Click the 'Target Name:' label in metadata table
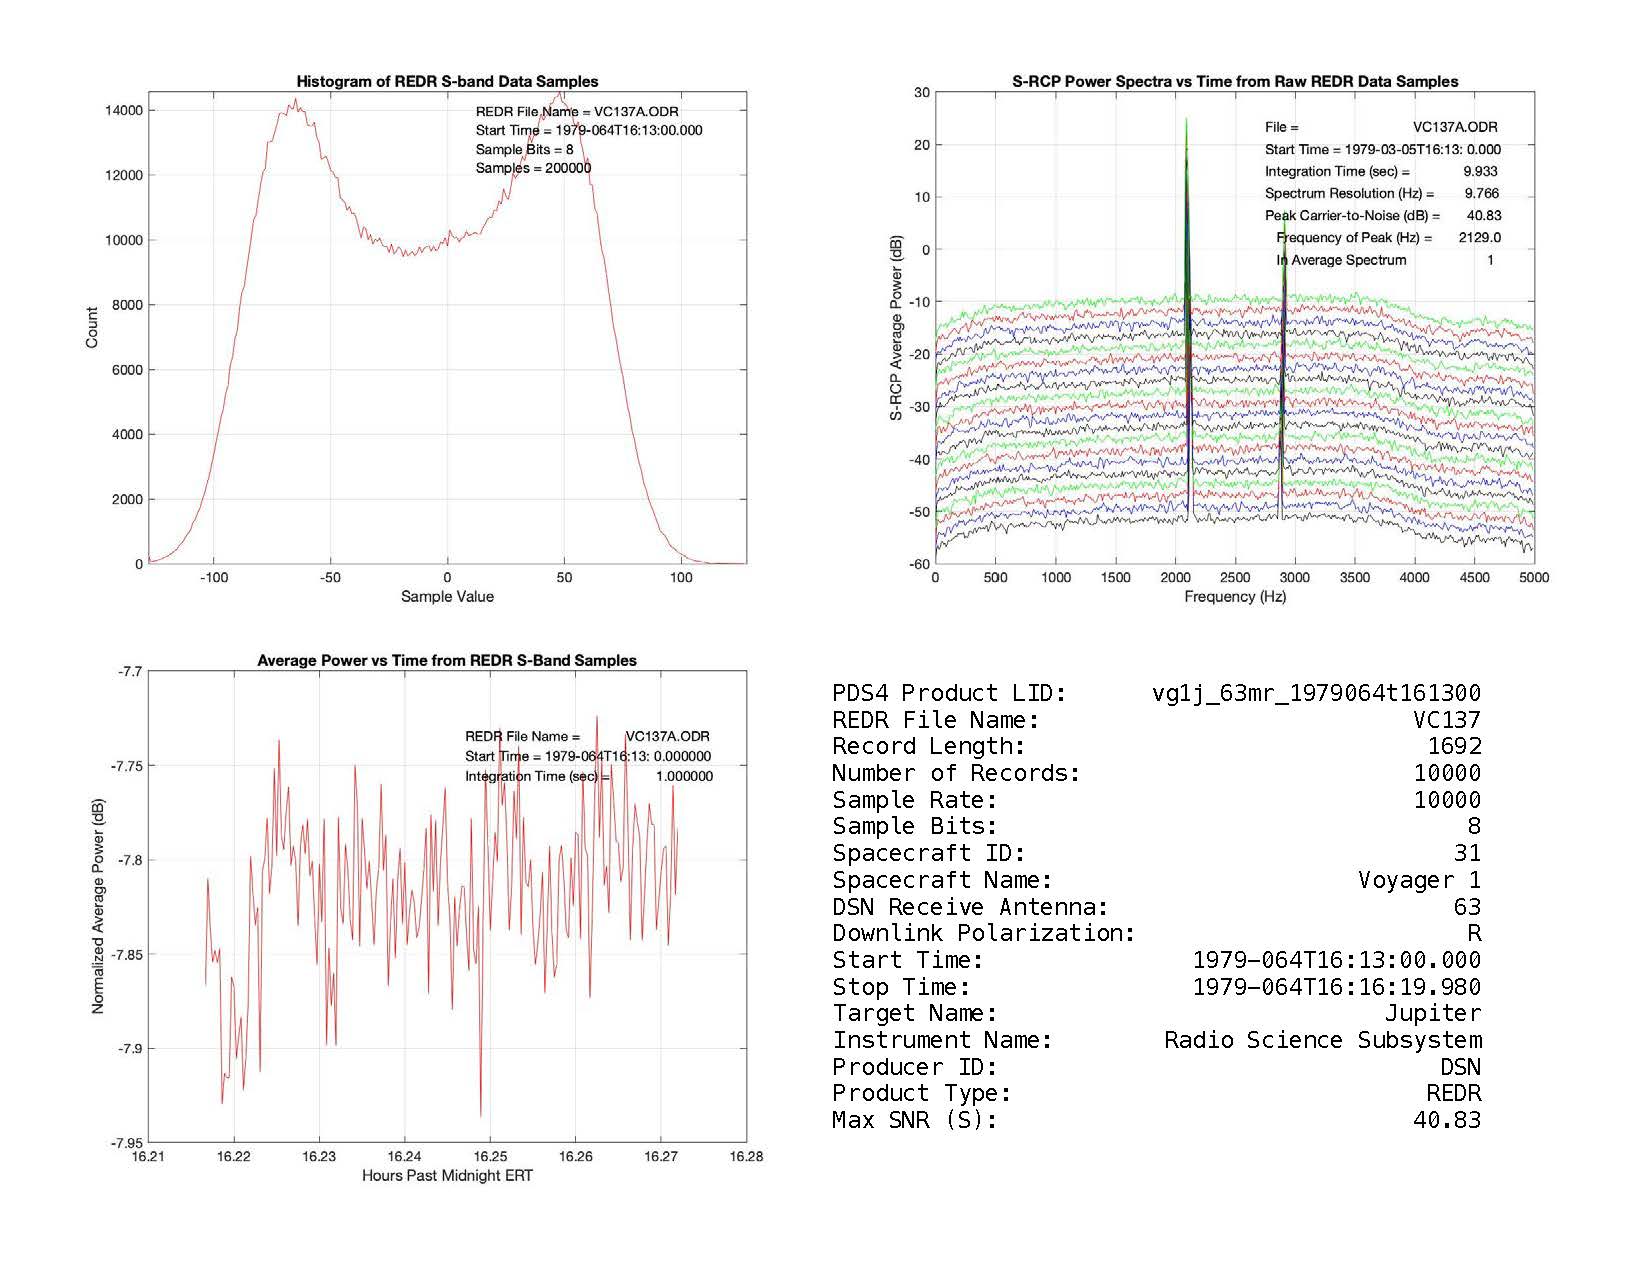1650x1275 pixels. coord(915,1014)
